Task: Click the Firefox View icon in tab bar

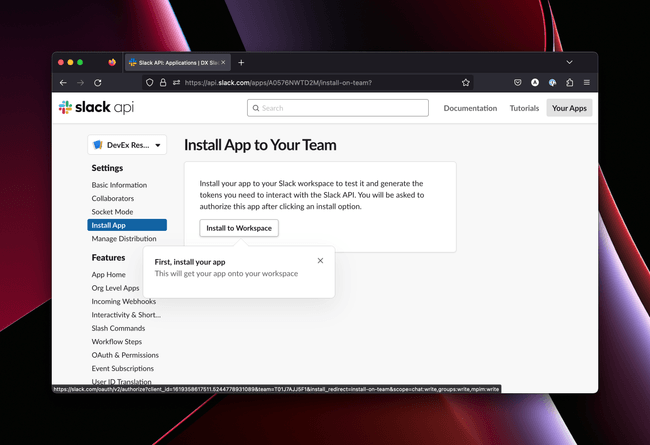Action: (112, 62)
